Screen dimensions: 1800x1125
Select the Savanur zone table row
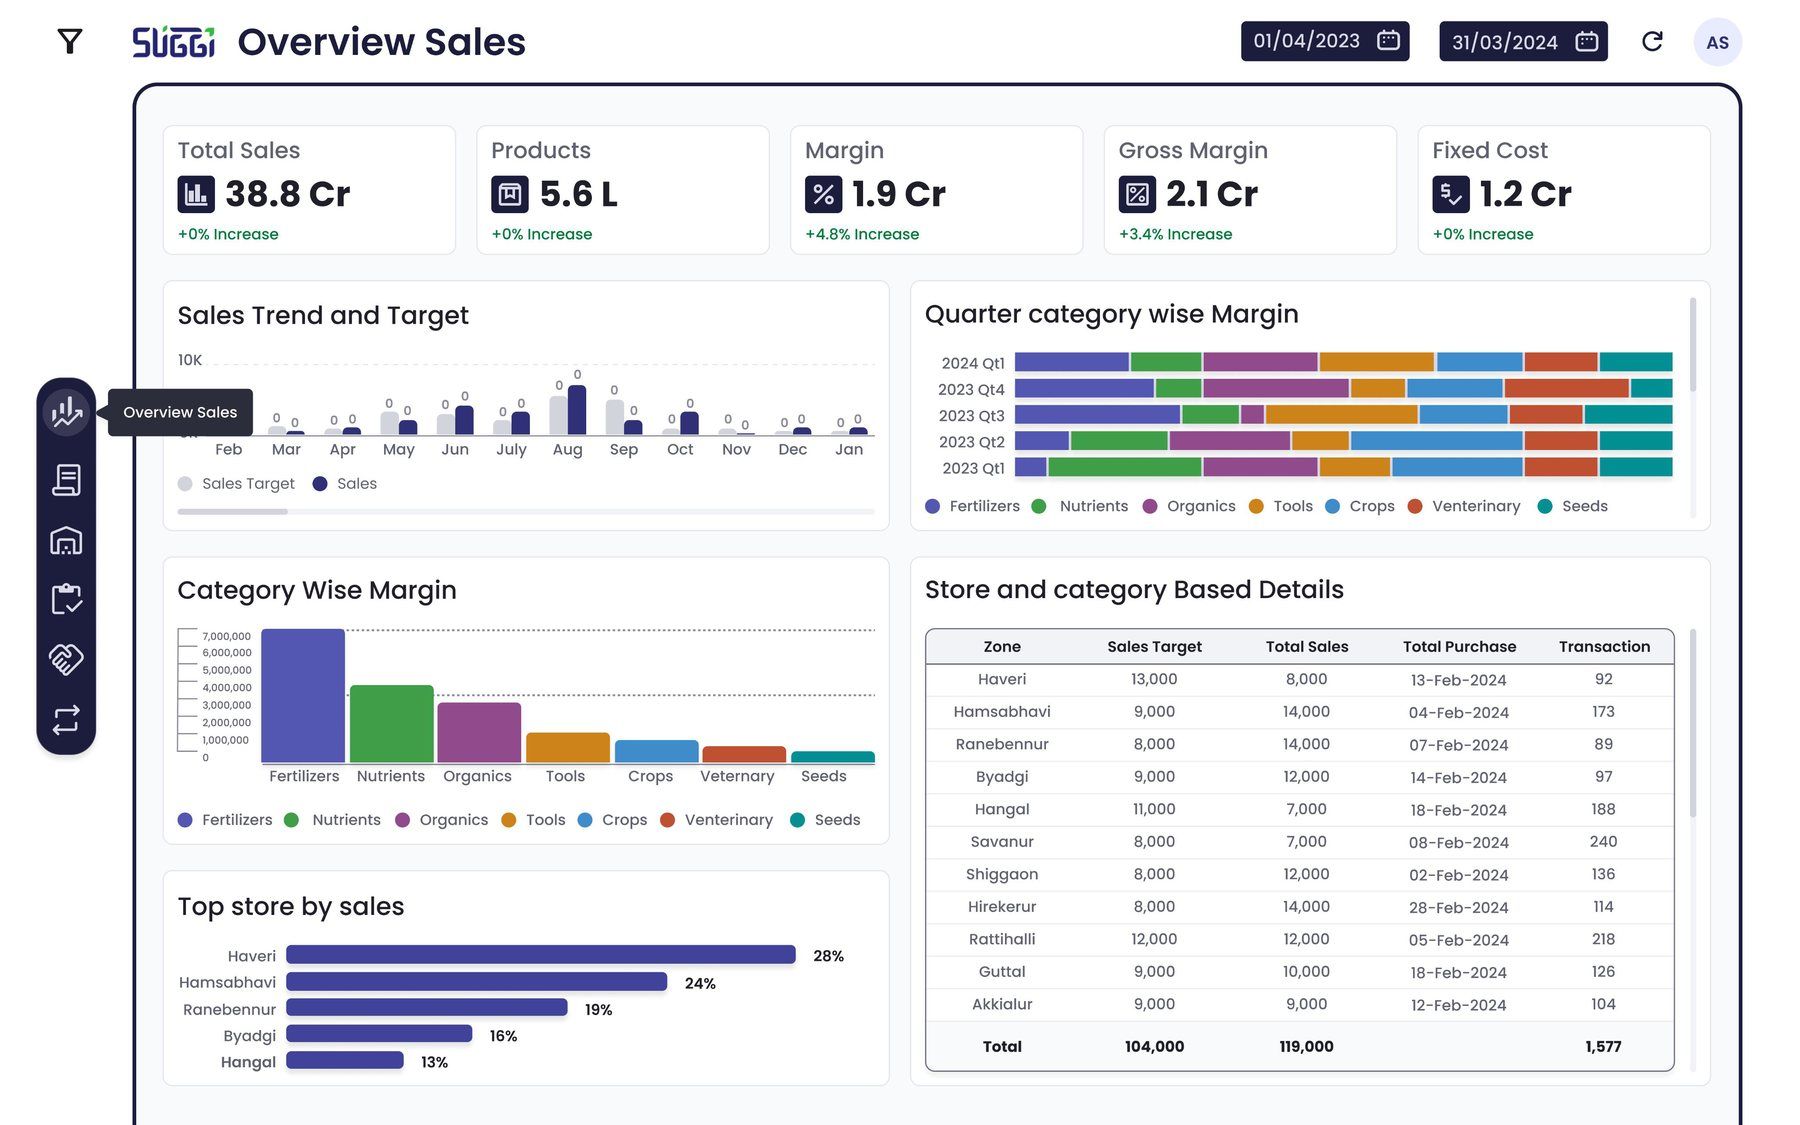point(1299,842)
